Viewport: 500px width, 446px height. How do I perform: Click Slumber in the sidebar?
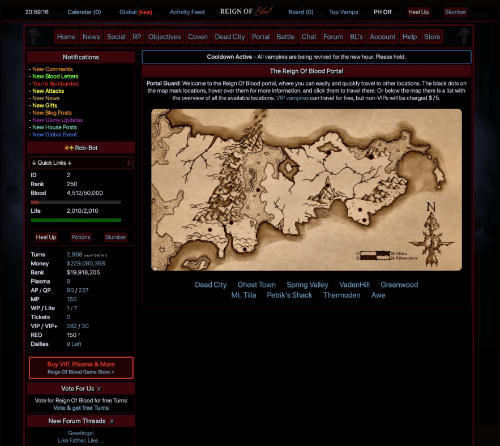click(115, 237)
